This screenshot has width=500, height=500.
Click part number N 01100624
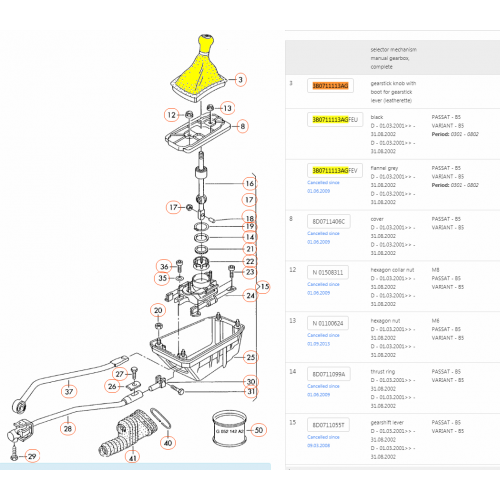(328, 323)
